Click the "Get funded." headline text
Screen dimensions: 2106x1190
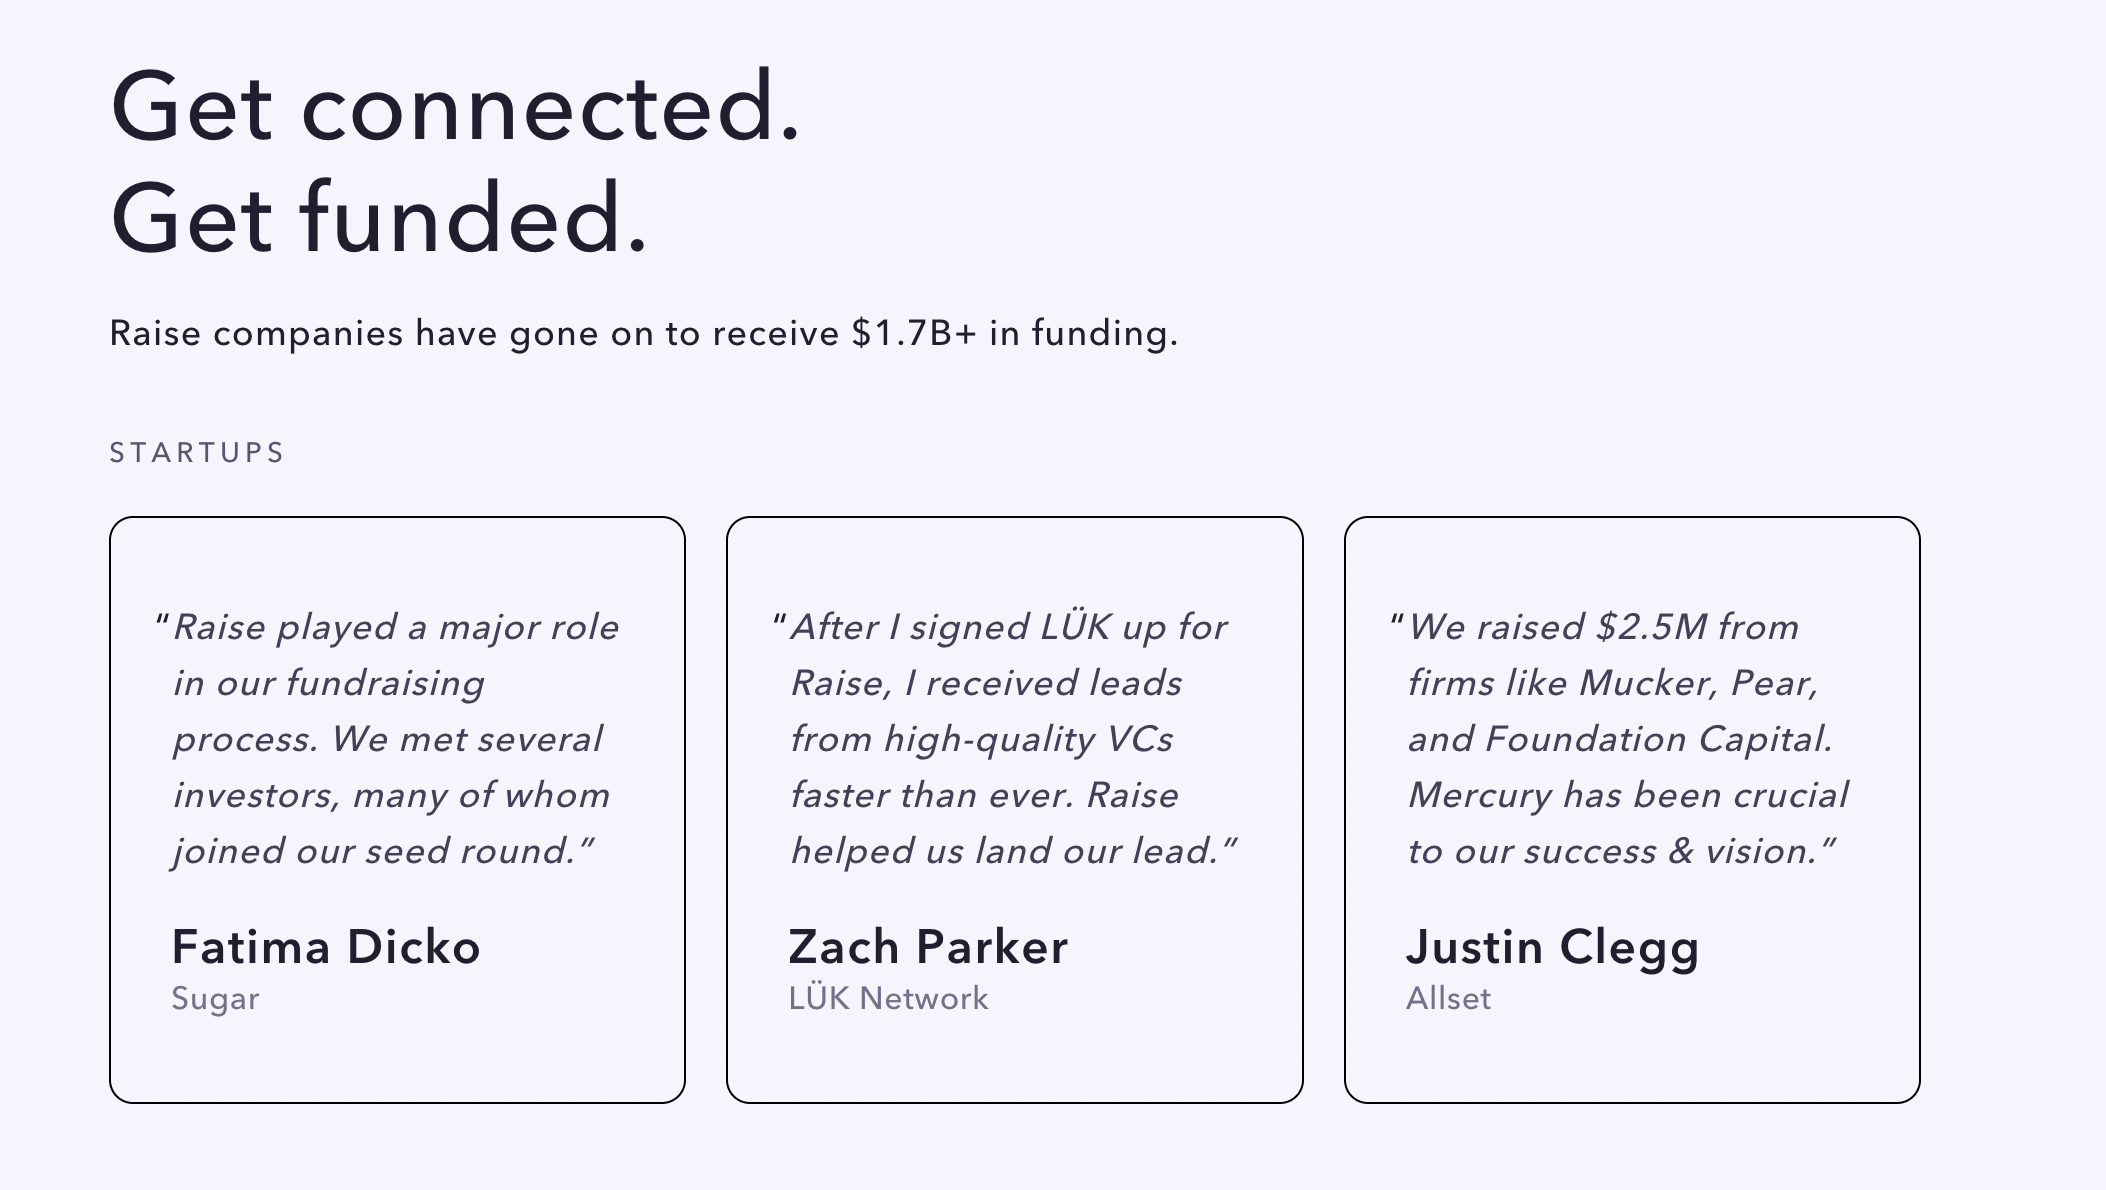[x=379, y=219]
